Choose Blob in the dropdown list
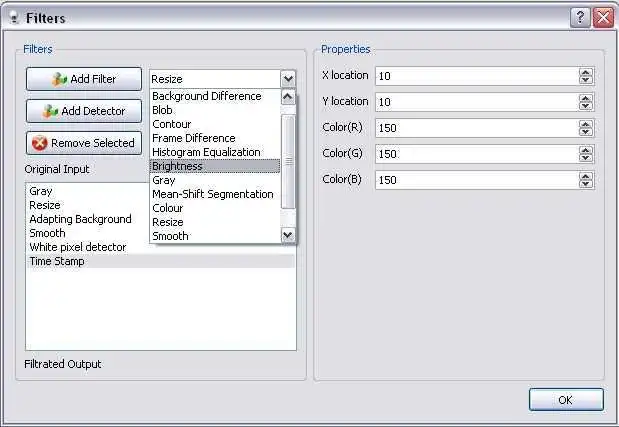The image size is (619, 427). tap(215, 110)
